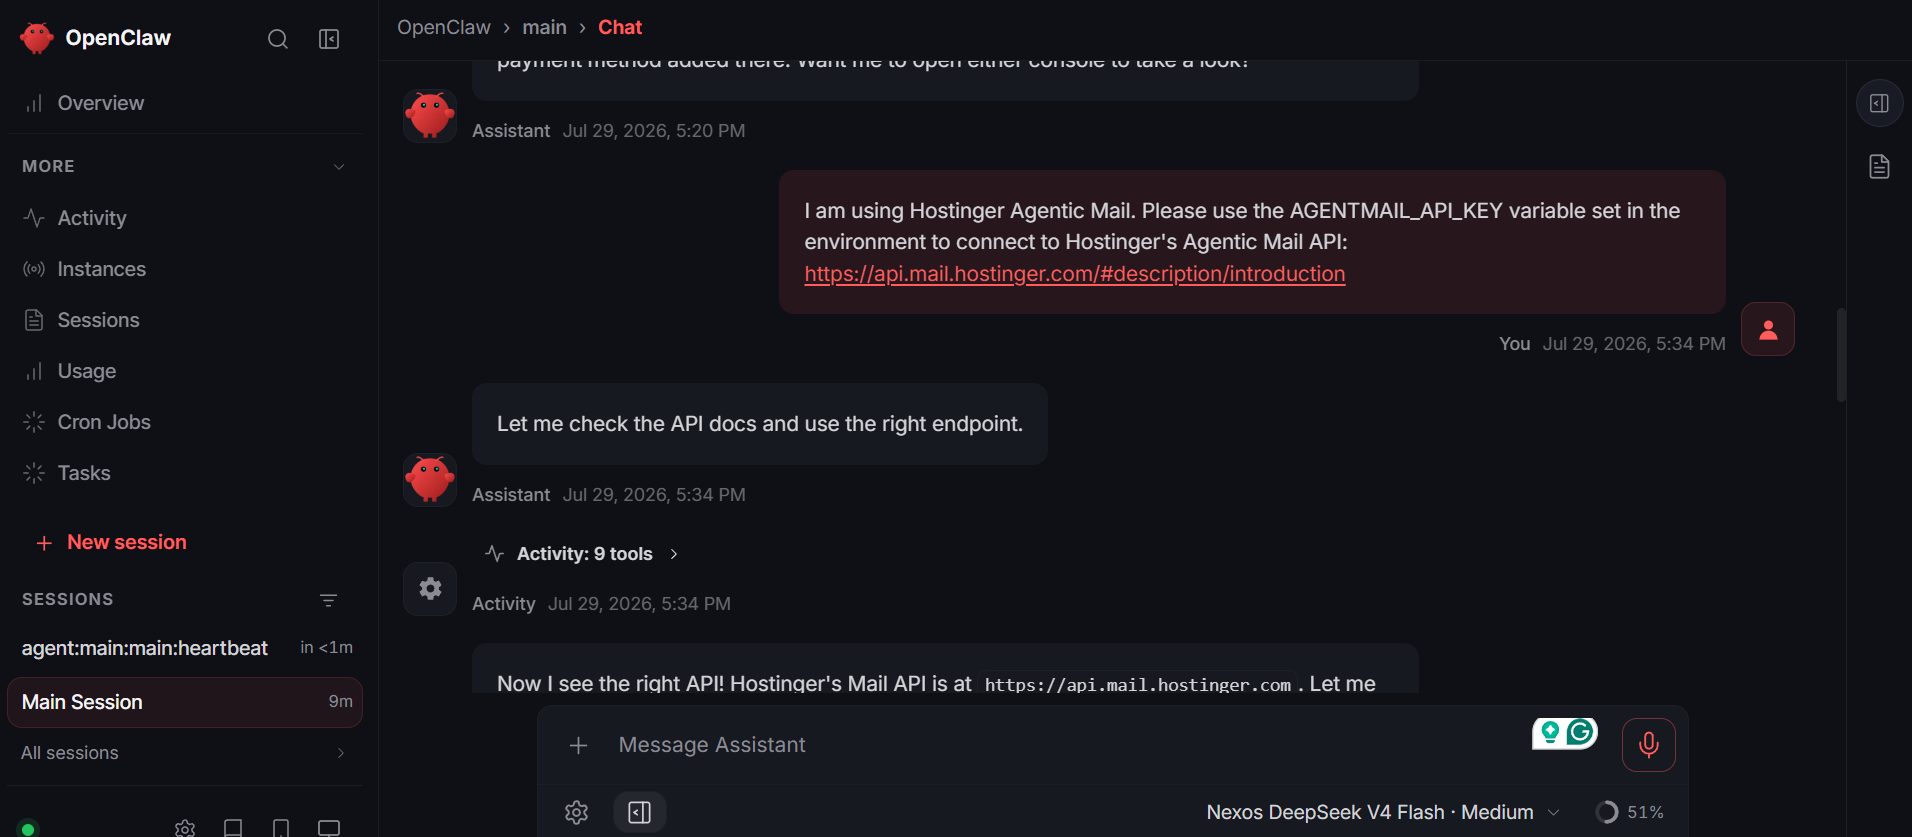Collapse the MORE section chevron

(x=339, y=167)
